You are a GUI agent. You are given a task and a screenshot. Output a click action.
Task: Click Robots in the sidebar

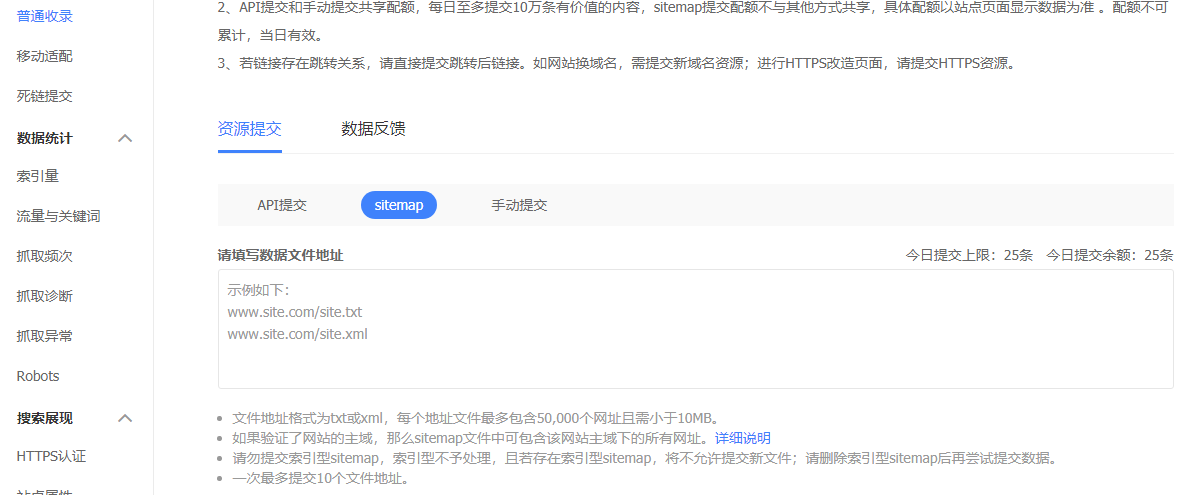click(x=38, y=376)
